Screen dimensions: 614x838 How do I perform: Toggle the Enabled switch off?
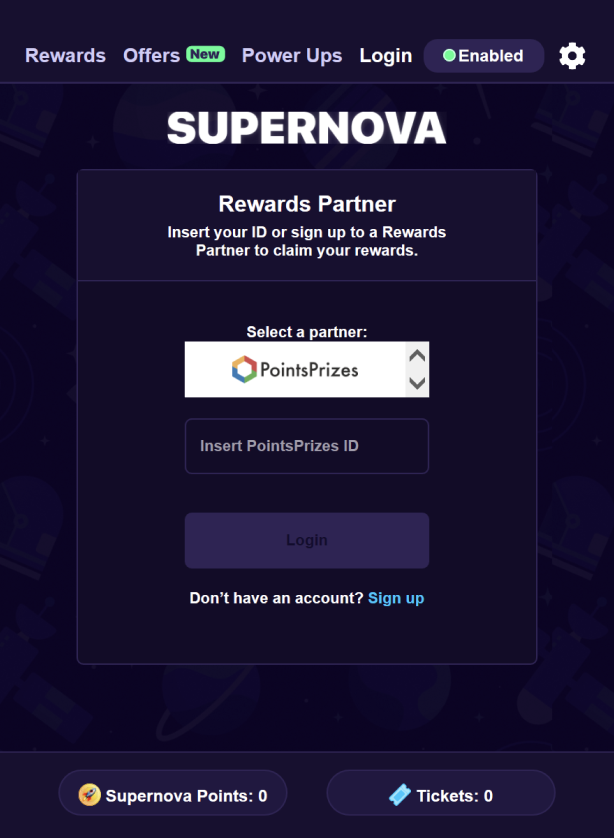click(484, 56)
